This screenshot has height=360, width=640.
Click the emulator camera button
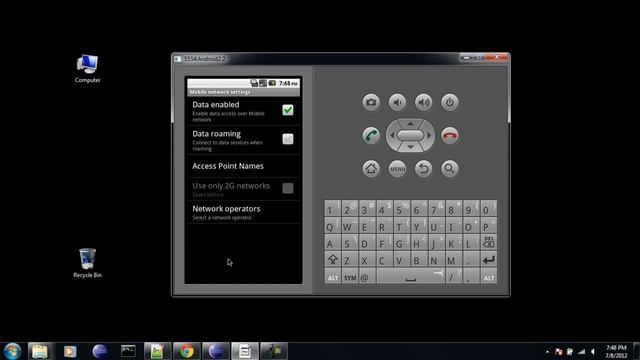tap(371, 102)
